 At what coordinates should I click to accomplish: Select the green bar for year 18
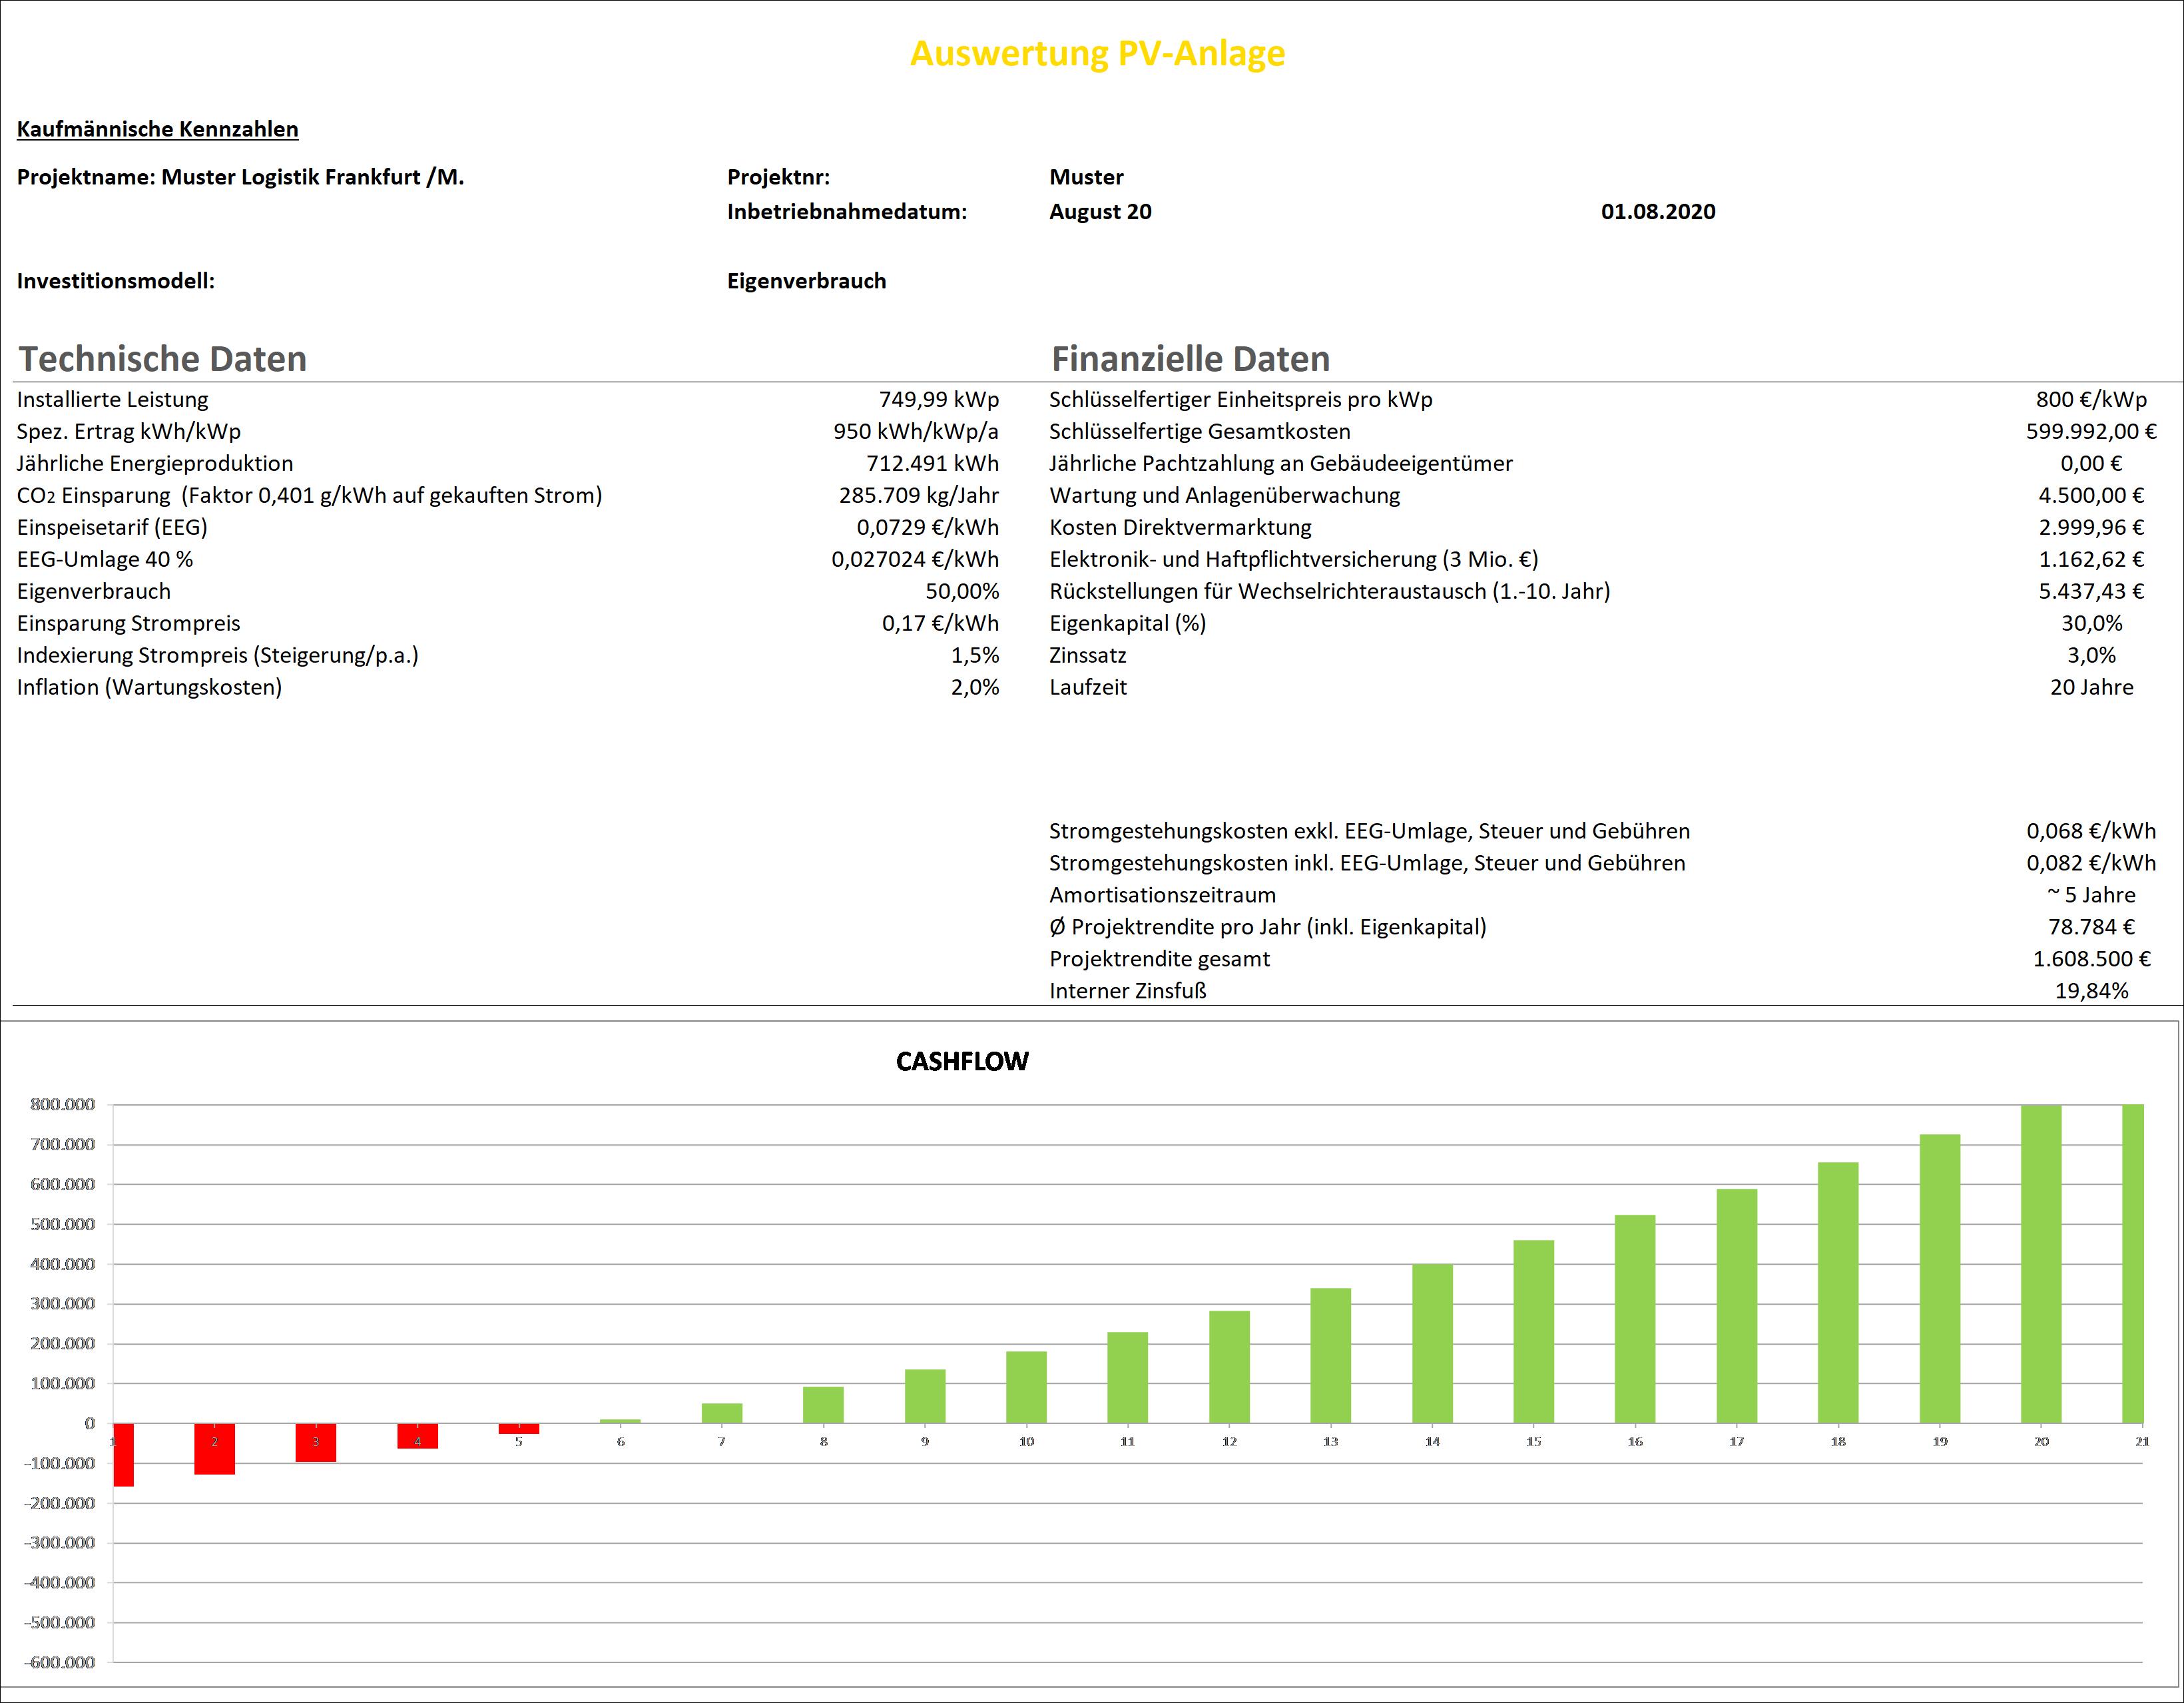tap(1838, 1293)
